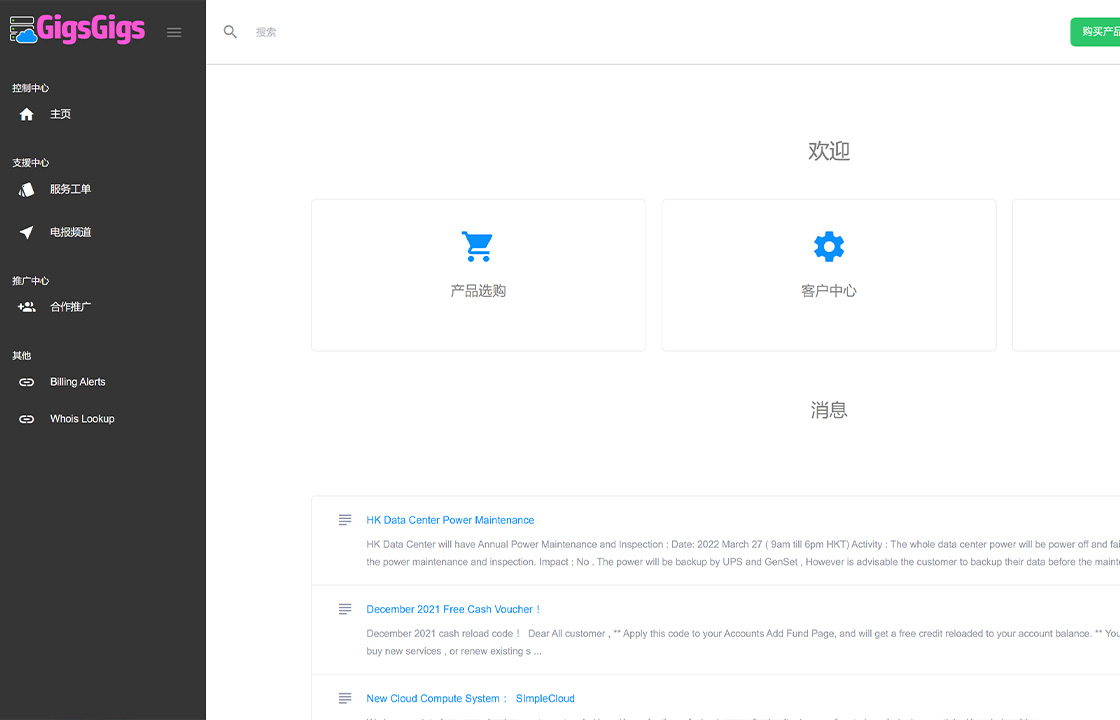This screenshot has width=1120, height=720.
Task: Click the lines icon beside New Cloud Compute System
Action: 345,699
